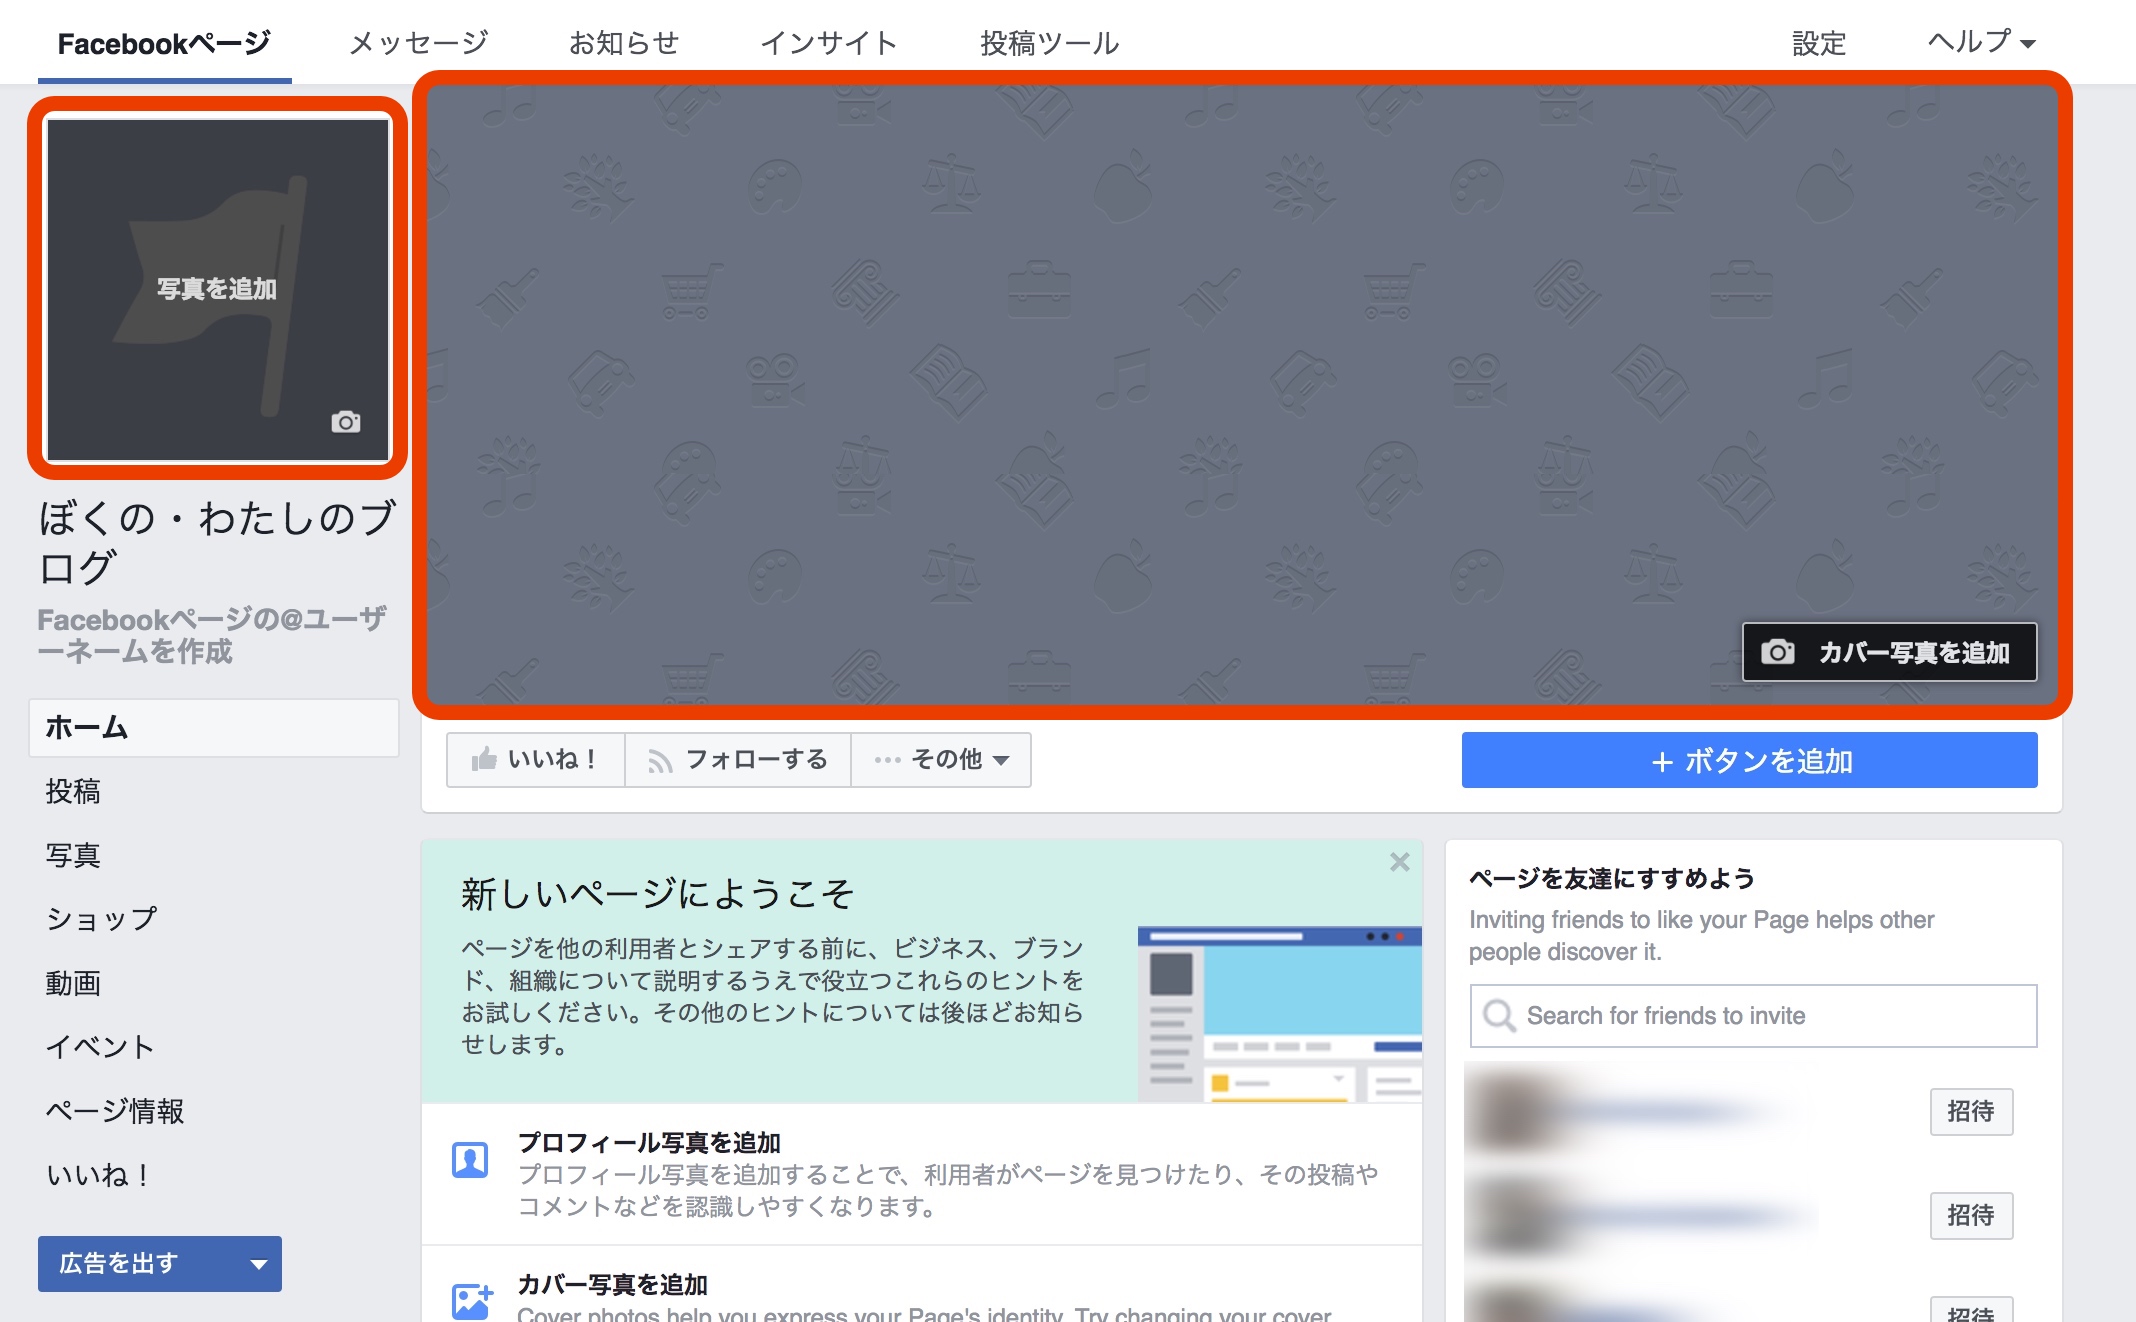Select イベント in the left sidebar
Viewport: 2136px width, 1322px height.
tap(100, 1047)
